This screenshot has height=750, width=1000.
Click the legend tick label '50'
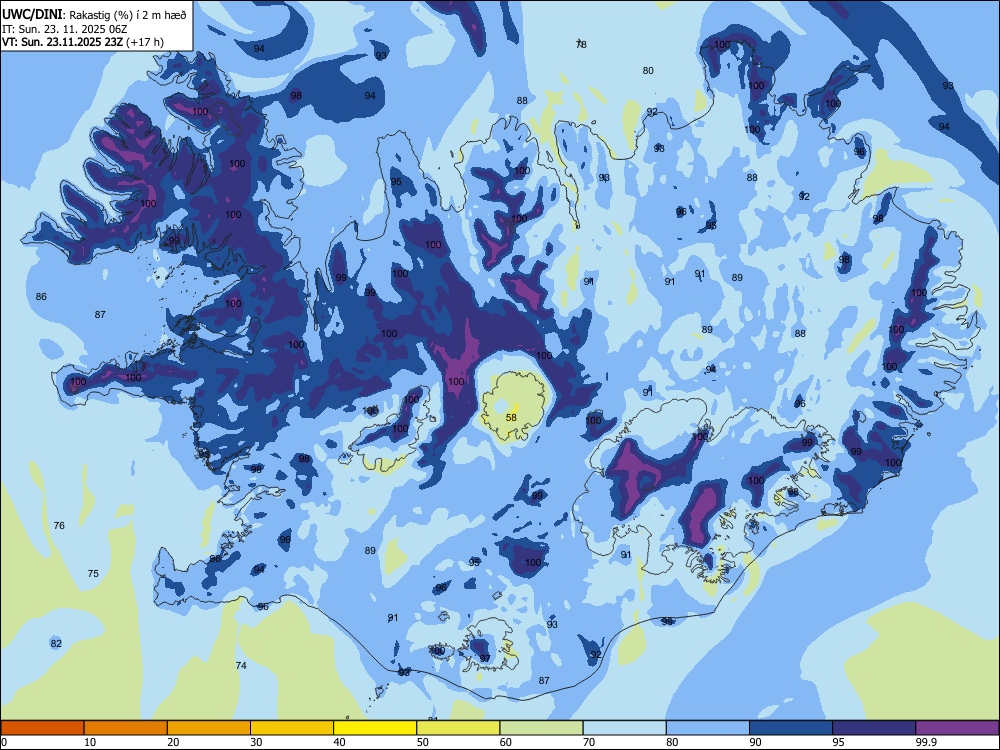[423, 742]
